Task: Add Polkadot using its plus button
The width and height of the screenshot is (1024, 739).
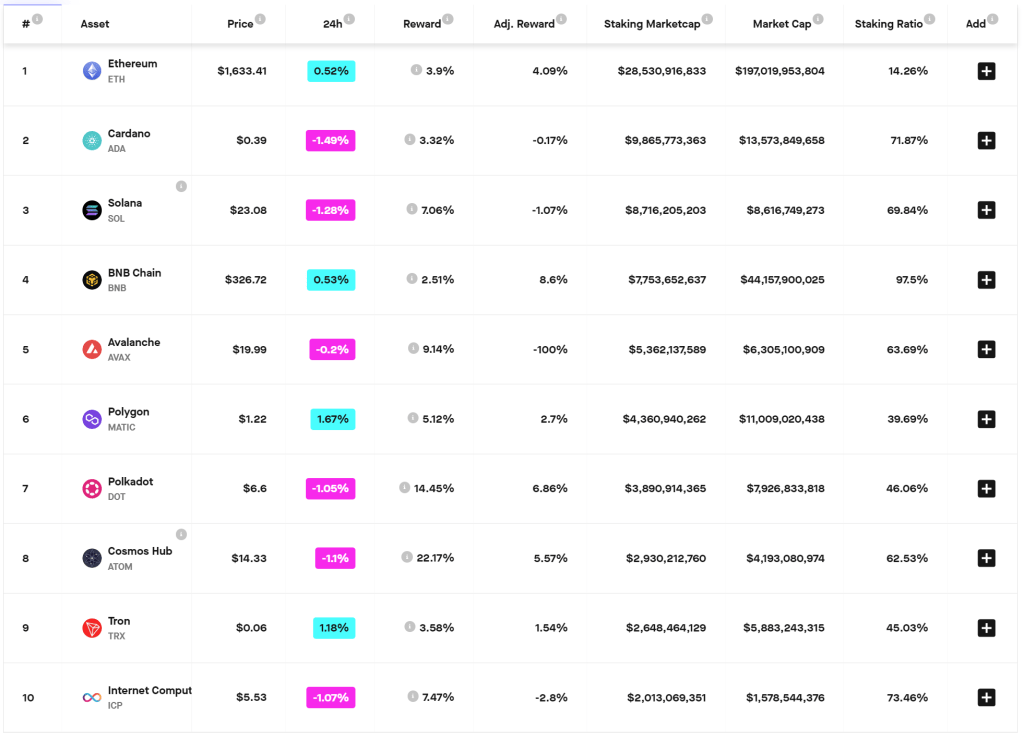Action: (x=986, y=489)
